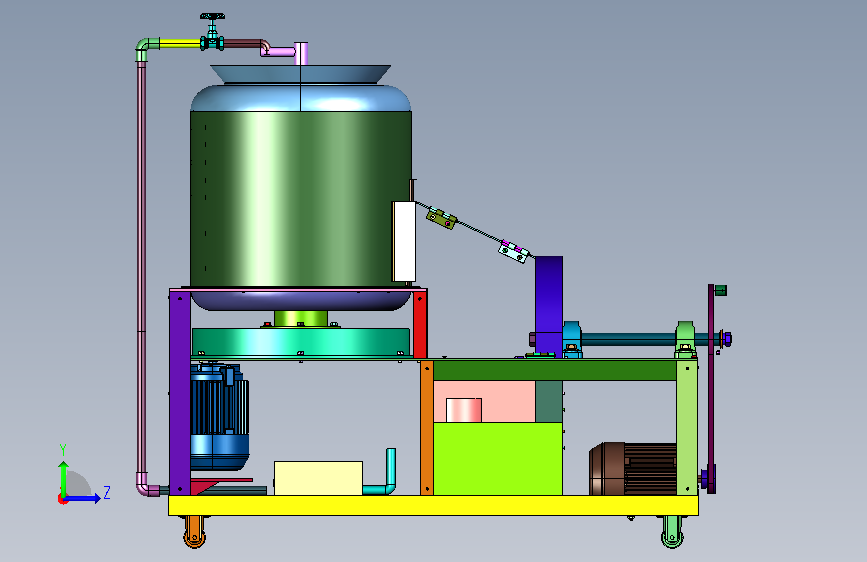The height and width of the screenshot is (562, 867).
Task: Select the light green right frame post
Action: pyautogui.click(x=687, y=427)
